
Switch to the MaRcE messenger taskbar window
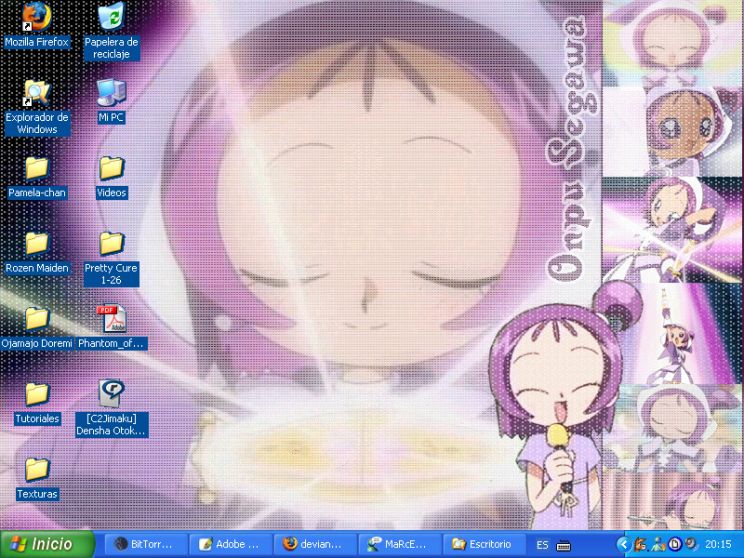coord(399,544)
